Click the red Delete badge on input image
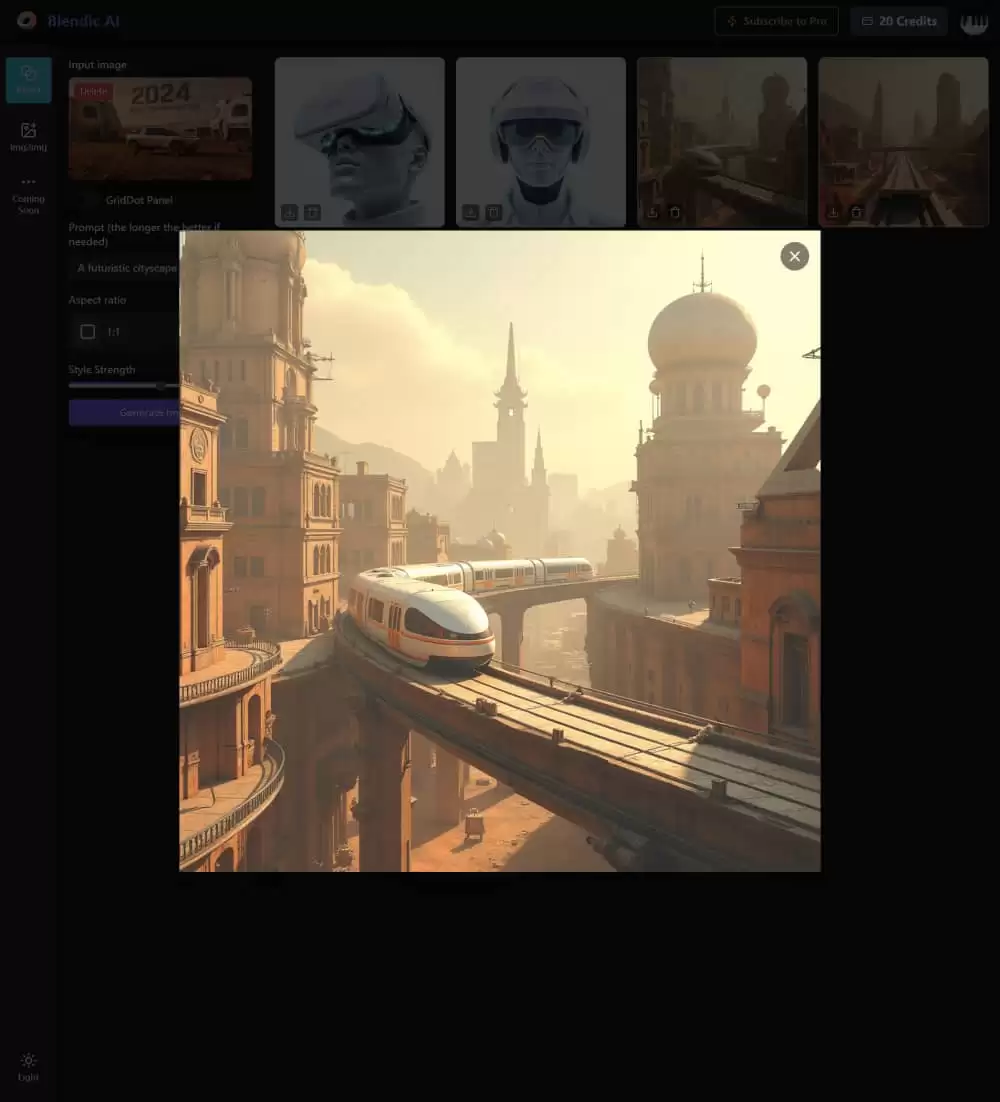The image size is (1000, 1102). click(x=93, y=91)
